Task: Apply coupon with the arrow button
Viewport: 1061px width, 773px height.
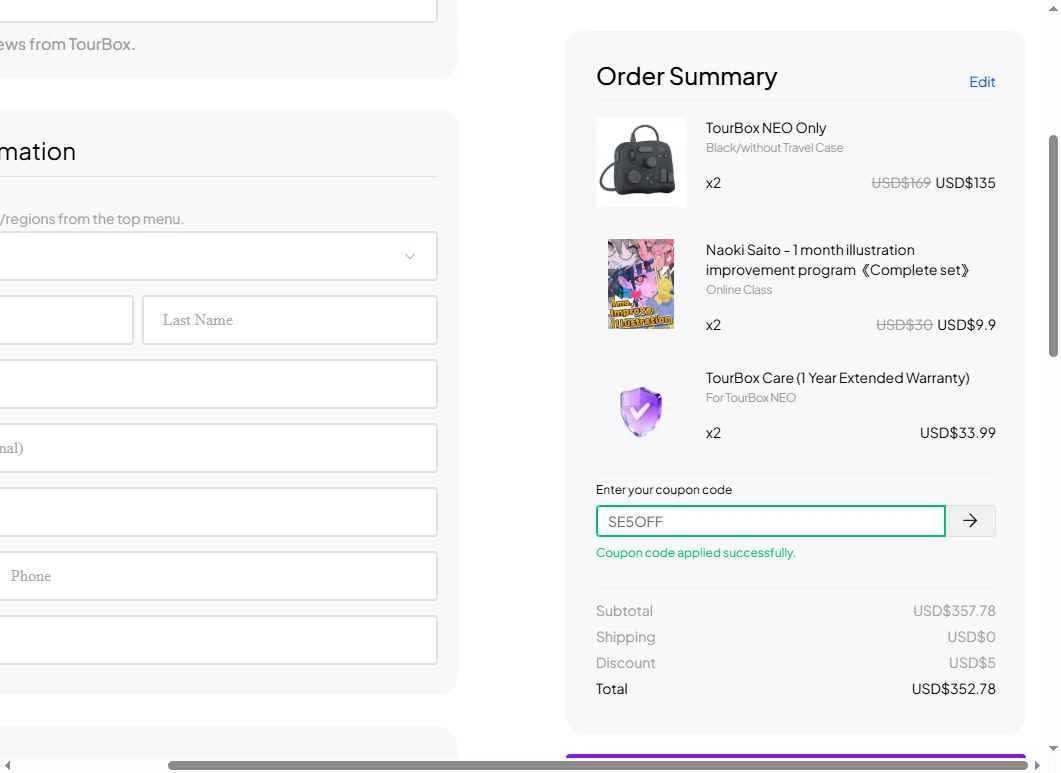Action: pos(970,521)
